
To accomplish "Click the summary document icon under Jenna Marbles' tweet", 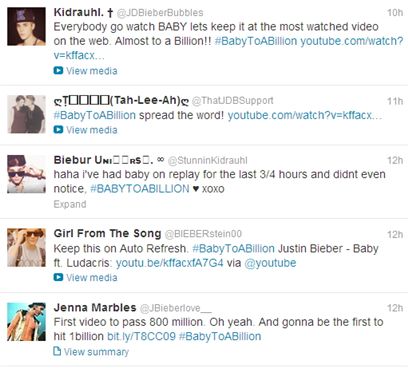I will point(57,351).
